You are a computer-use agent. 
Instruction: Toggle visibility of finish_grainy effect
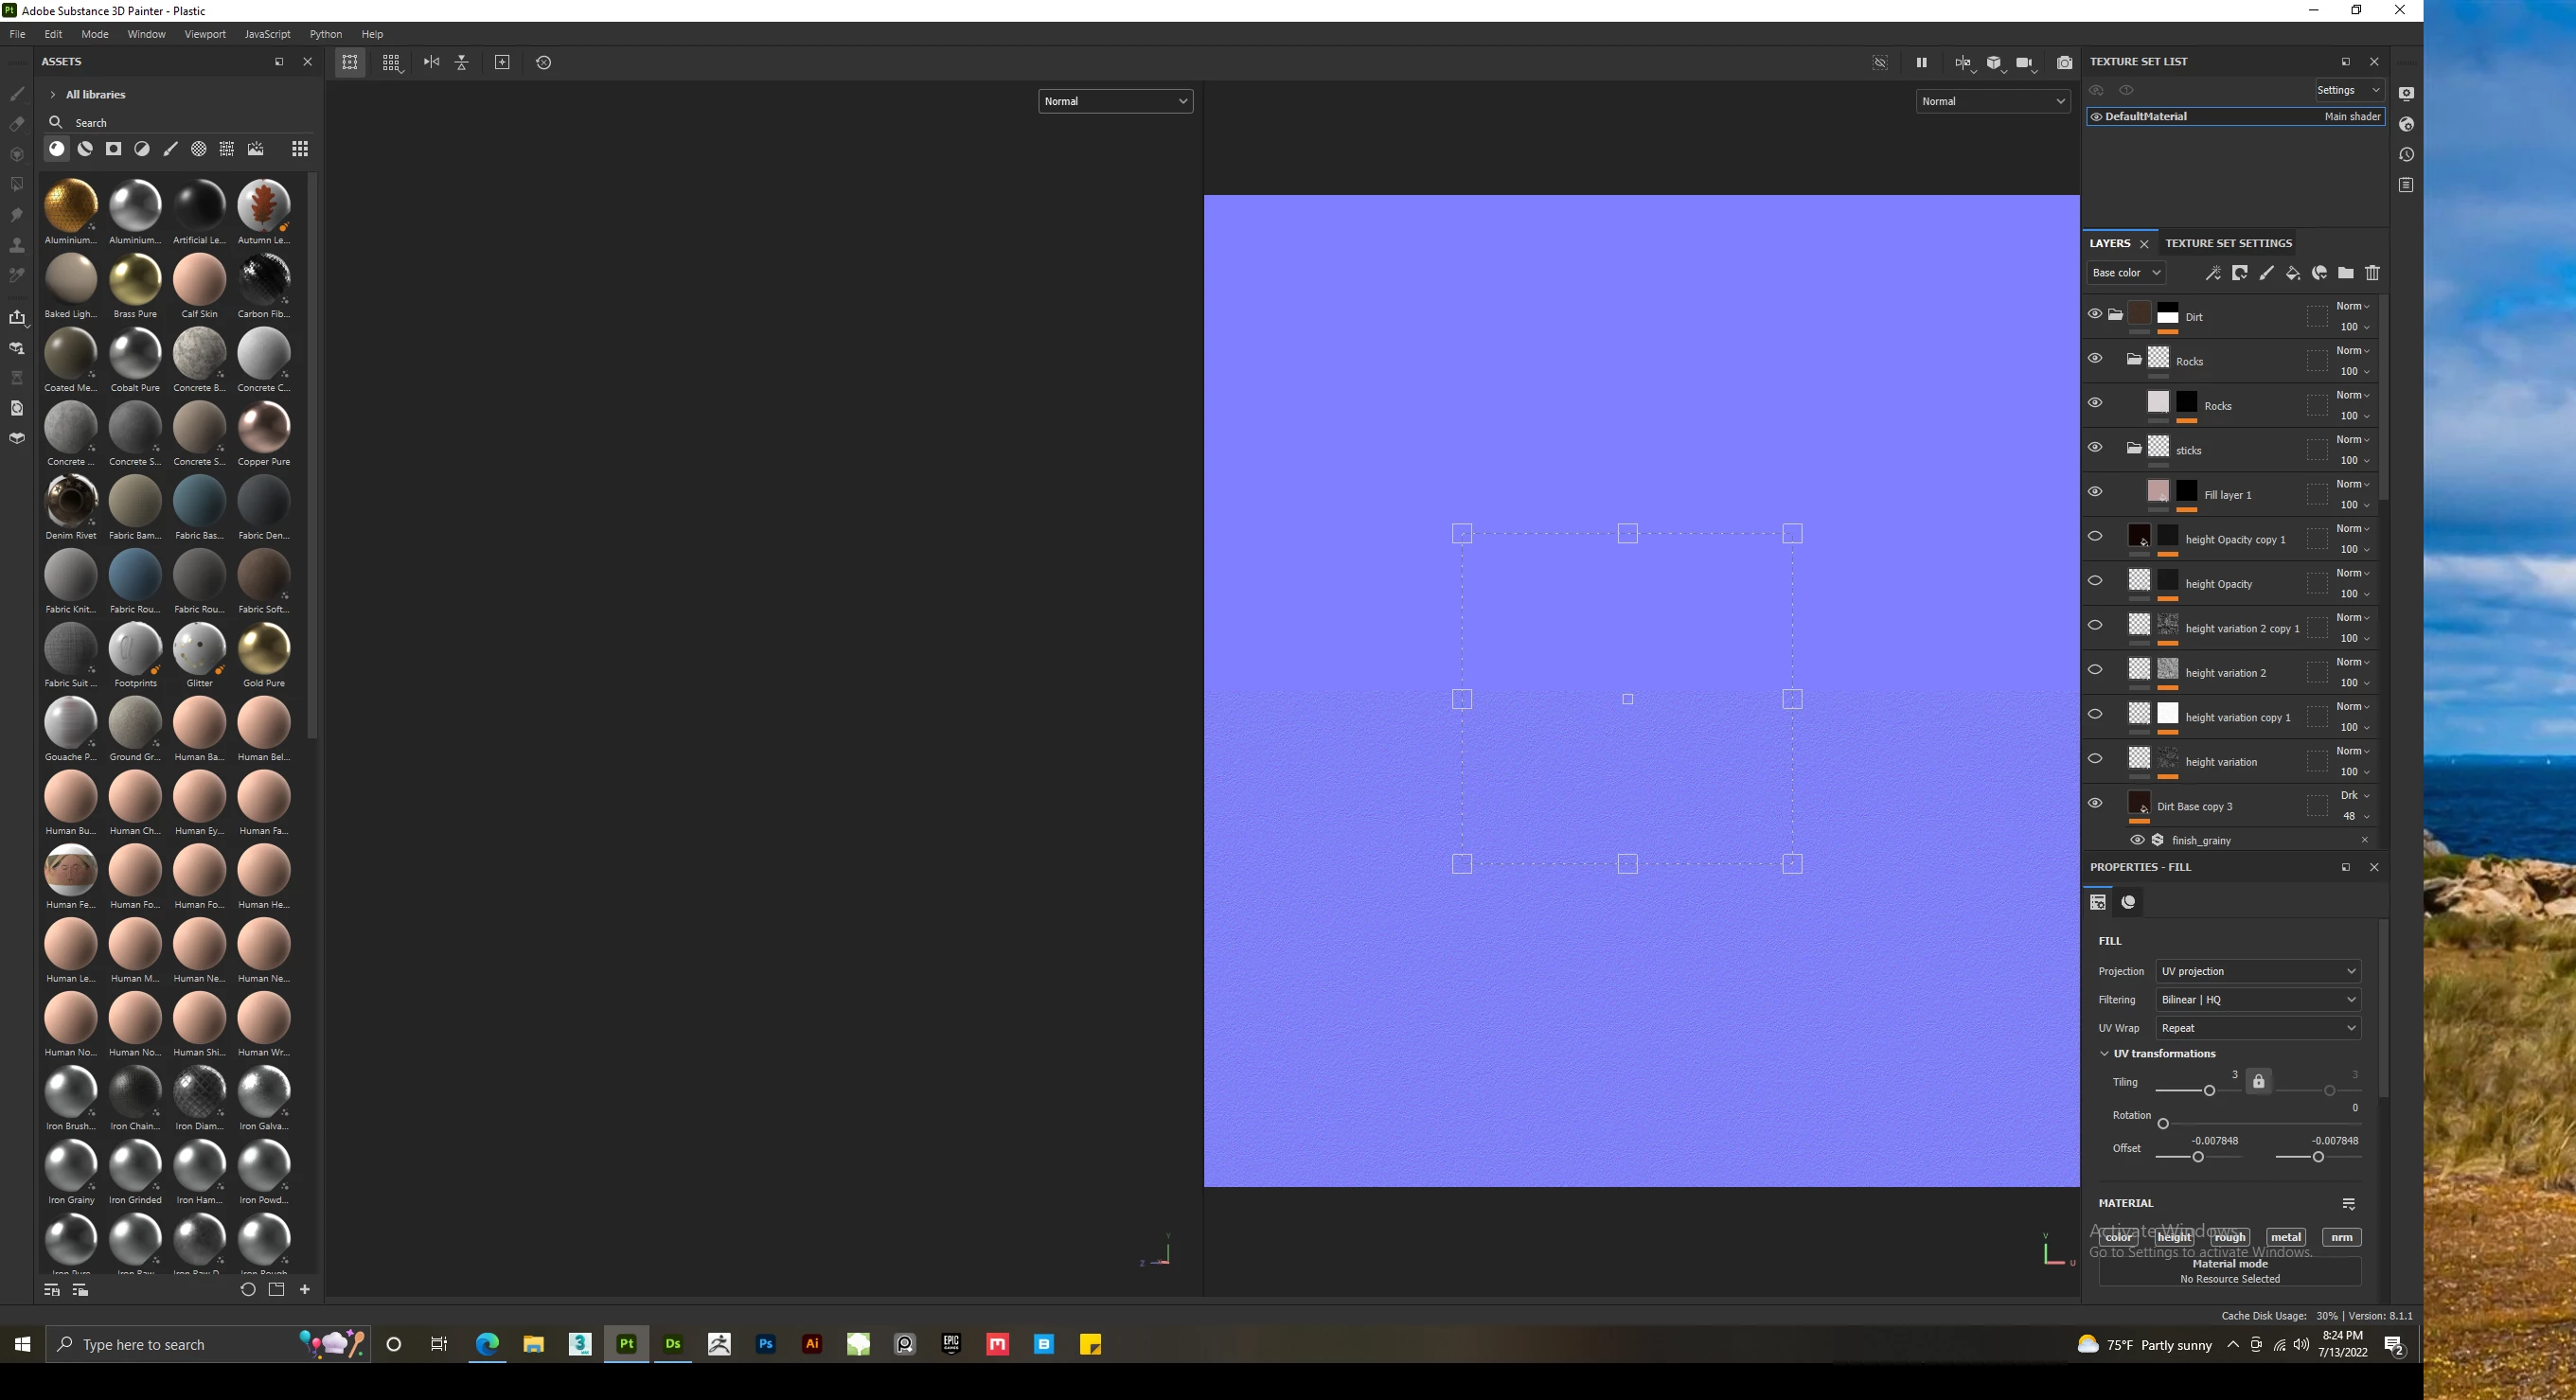[x=2137, y=840]
